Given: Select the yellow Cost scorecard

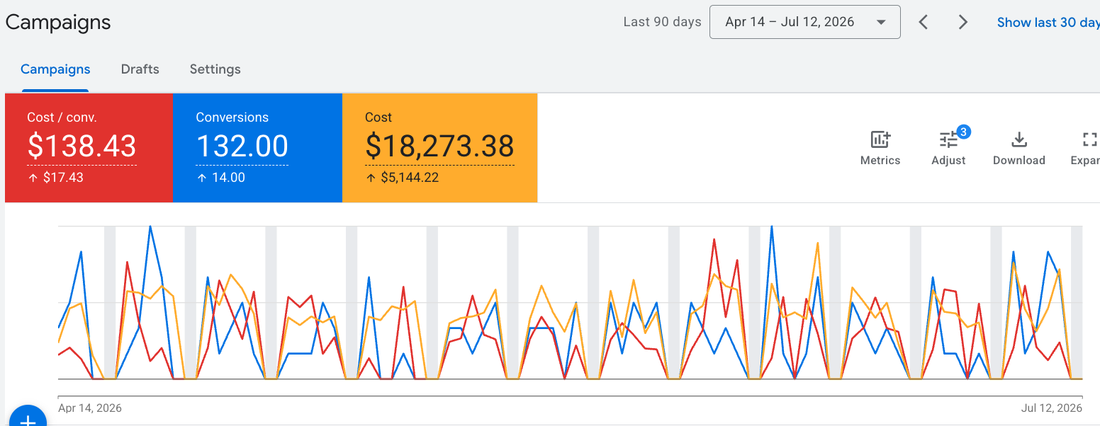Looking at the screenshot, I should (440, 148).
